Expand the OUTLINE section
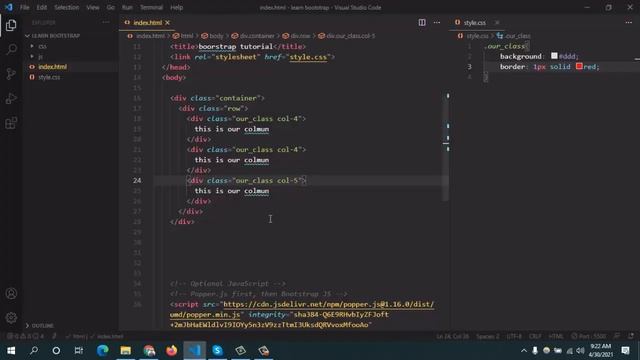This screenshot has height=360, width=640. pyautogui.click(x=42, y=325)
